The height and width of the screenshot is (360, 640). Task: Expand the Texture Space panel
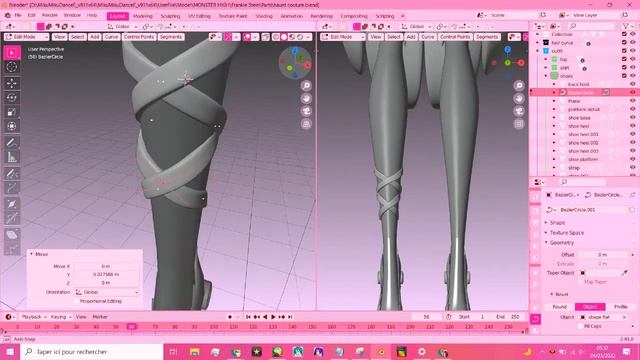(567, 233)
